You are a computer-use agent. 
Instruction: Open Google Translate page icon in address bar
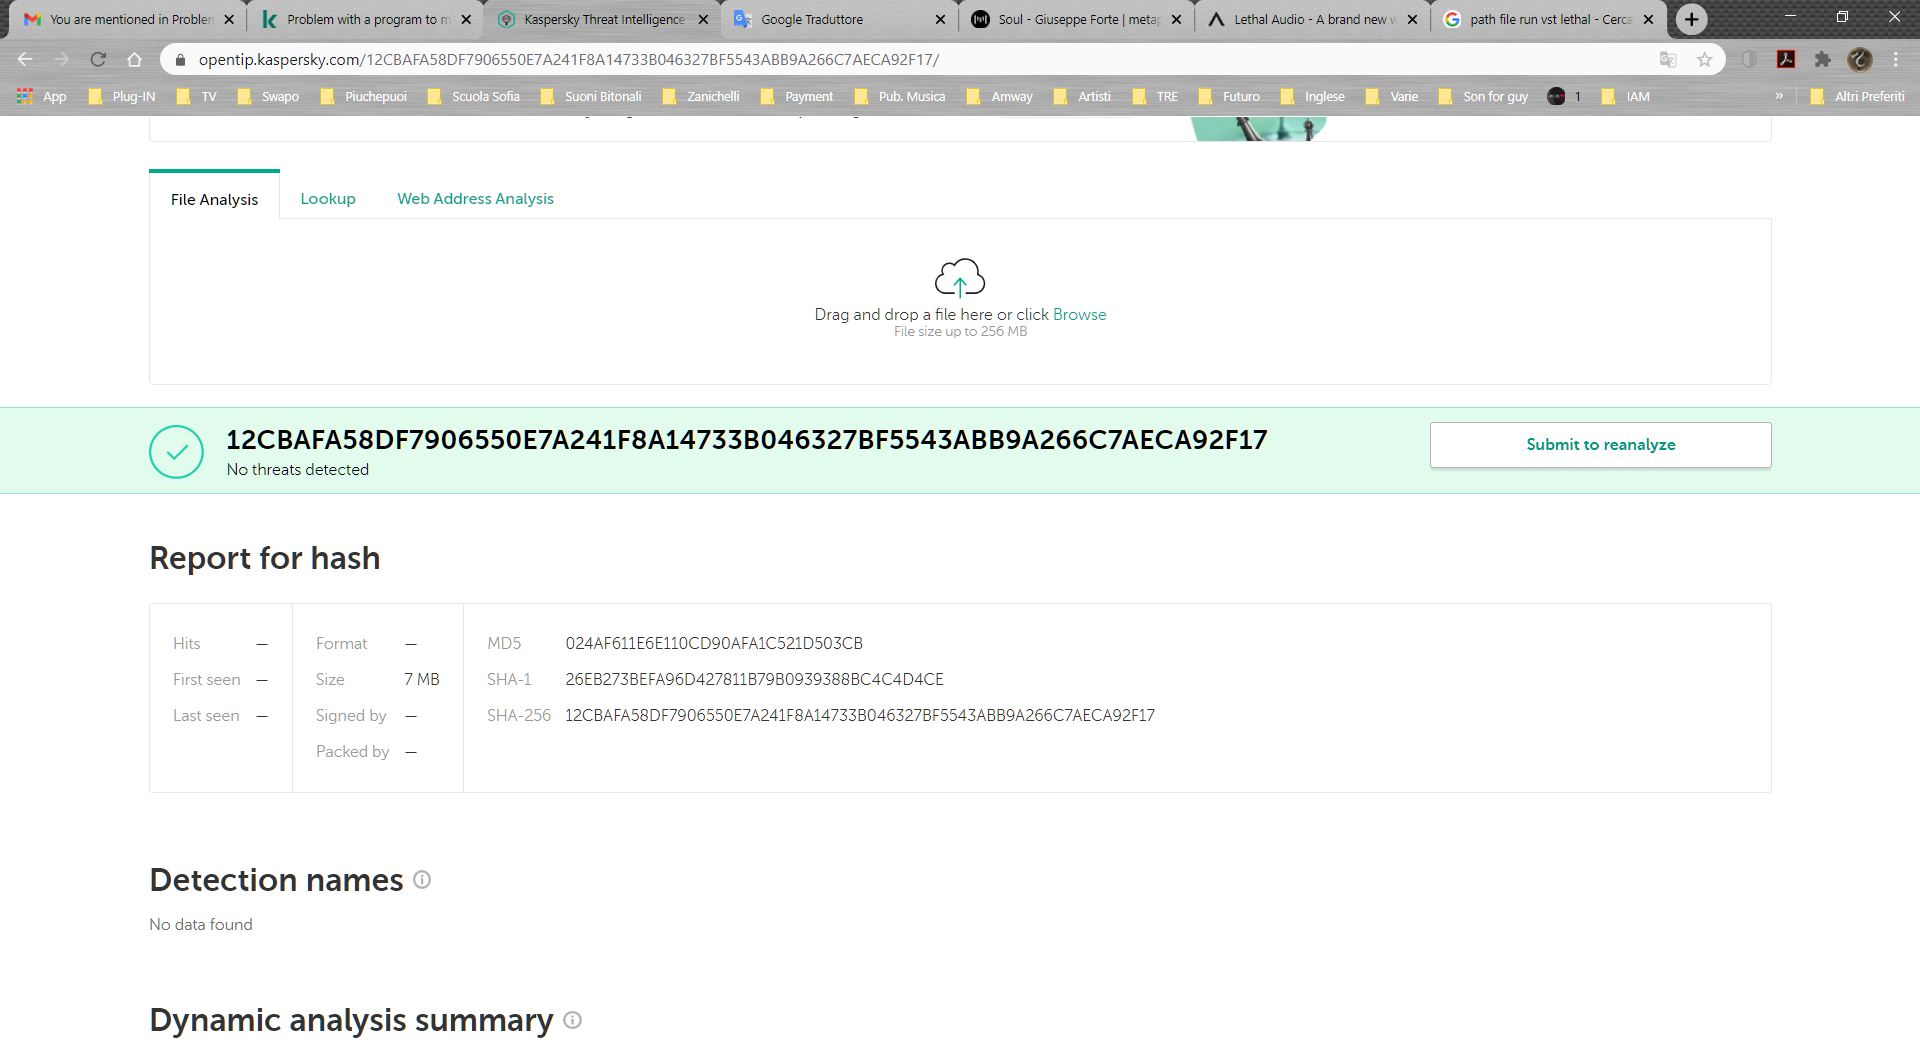(1668, 60)
